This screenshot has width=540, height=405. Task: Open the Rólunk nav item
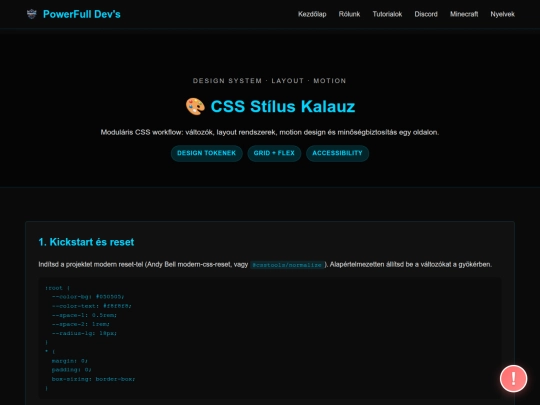pos(349,14)
